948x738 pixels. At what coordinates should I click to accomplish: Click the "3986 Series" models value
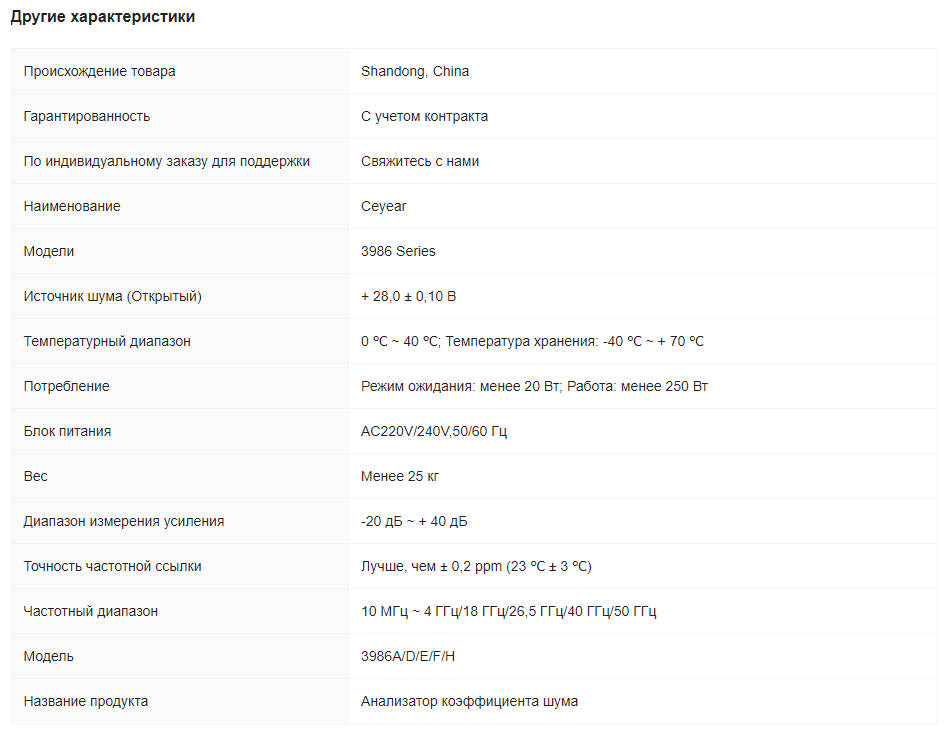coord(398,251)
